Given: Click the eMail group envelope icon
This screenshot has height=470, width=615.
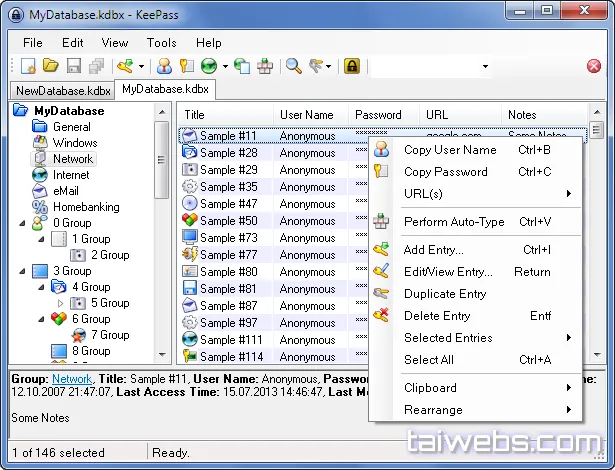Looking at the screenshot, I should 40,191.
